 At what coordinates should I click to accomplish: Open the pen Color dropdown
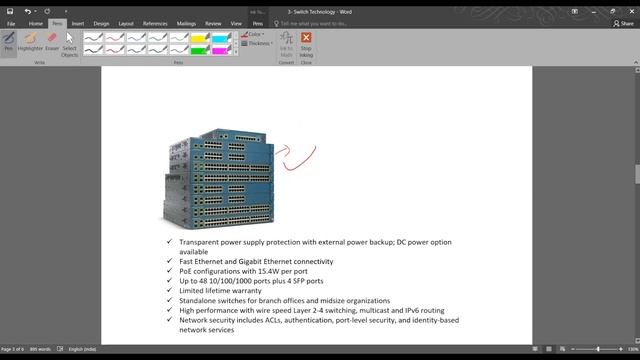coord(253,34)
